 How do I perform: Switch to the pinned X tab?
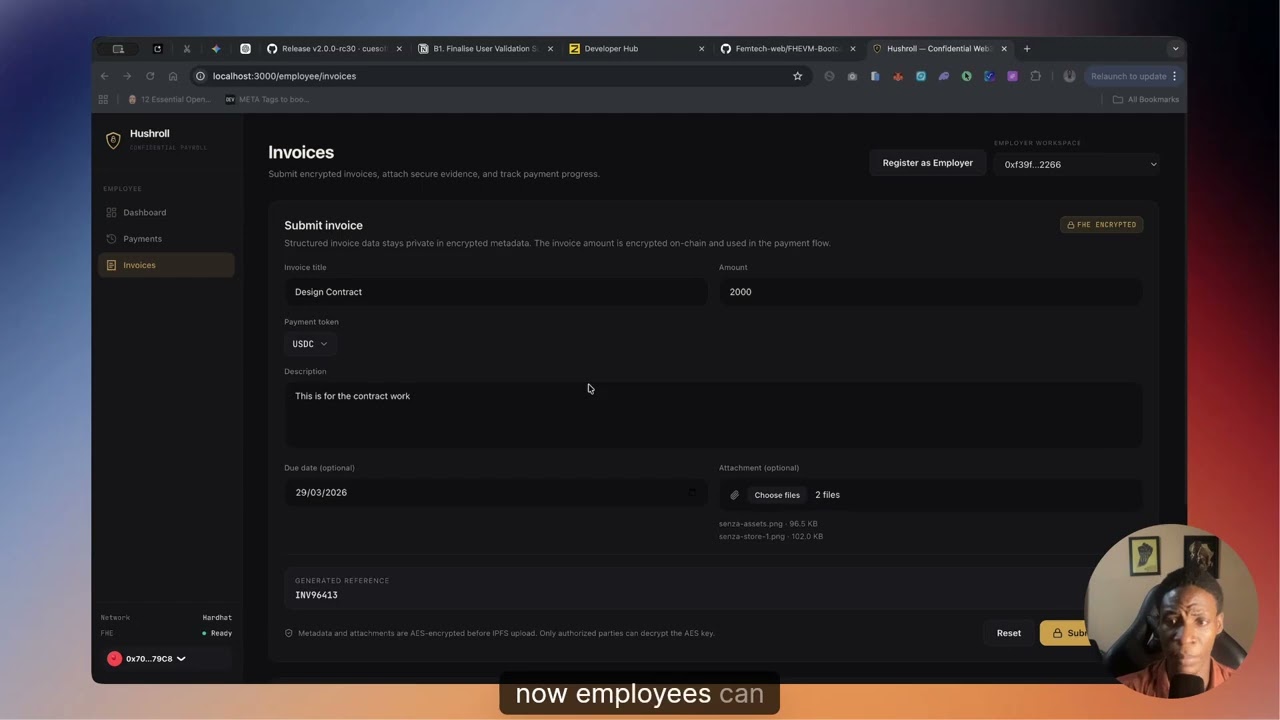click(x=186, y=48)
